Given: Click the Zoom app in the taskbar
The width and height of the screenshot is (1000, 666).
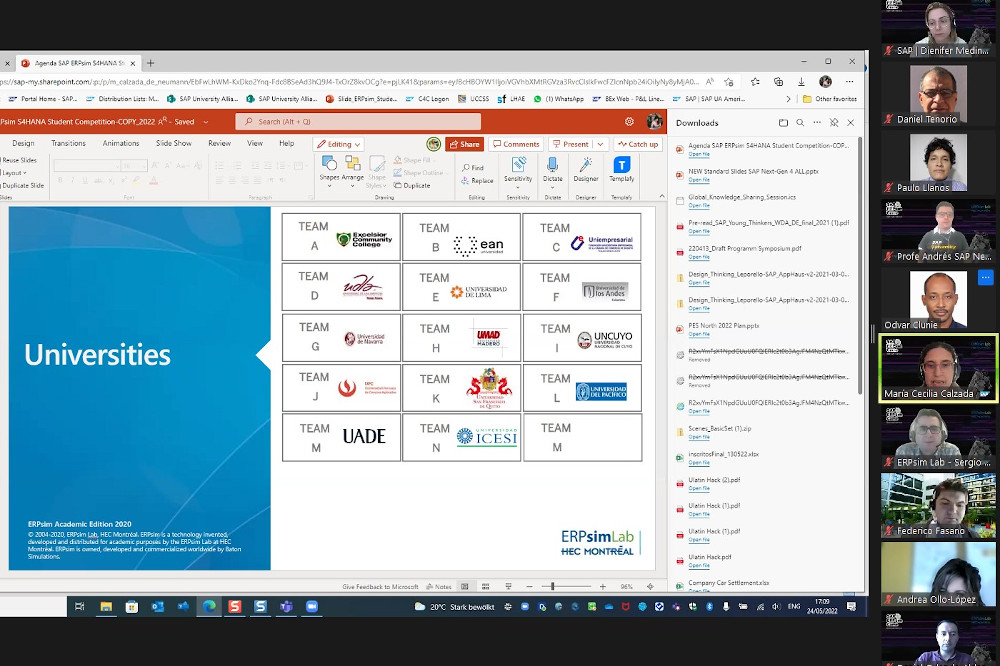Looking at the screenshot, I should (311, 607).
